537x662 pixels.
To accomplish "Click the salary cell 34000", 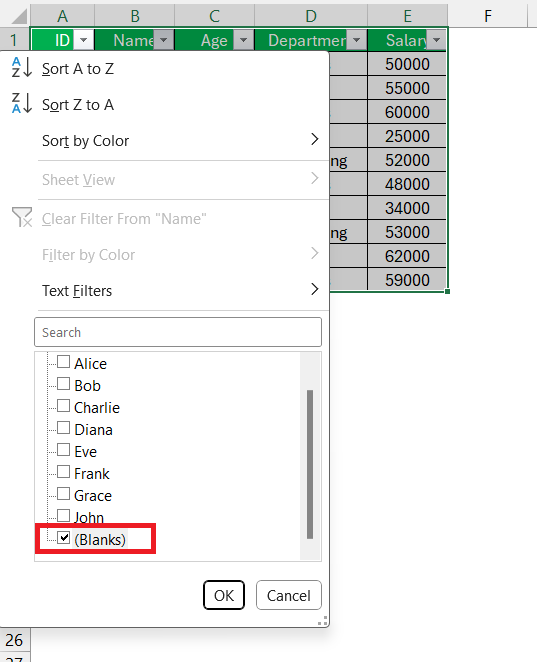I will [407, 208].
